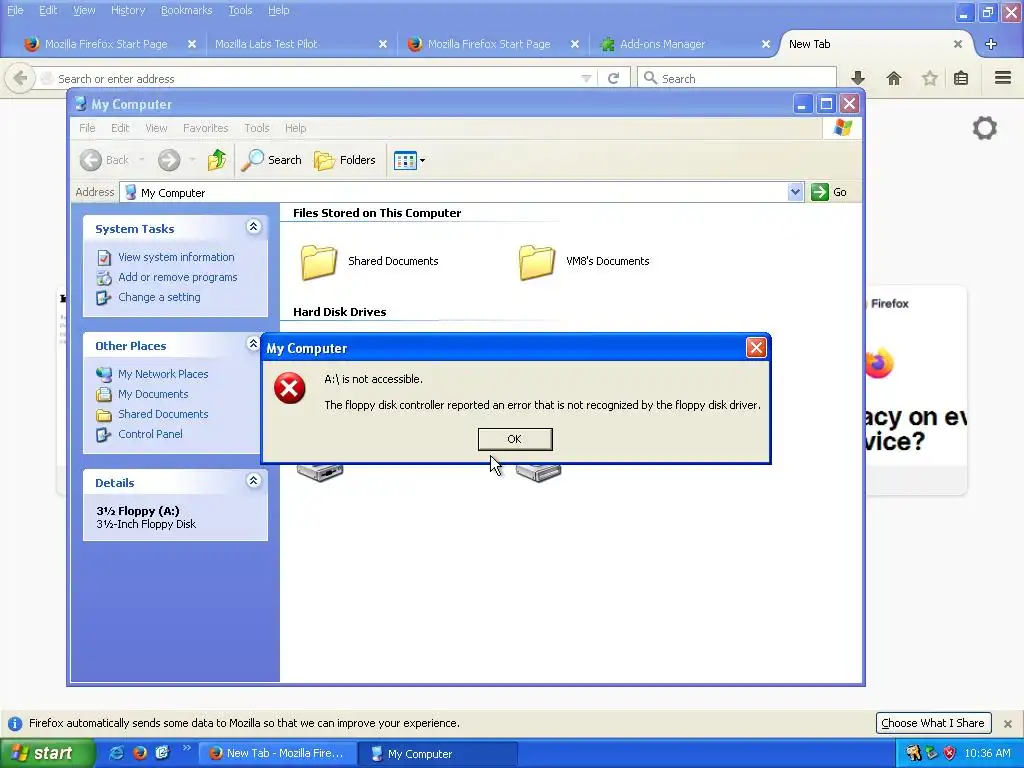The image size is (1024, 768).
Task: Open Firefox Bookmarks menu
Action: [186, 10]
